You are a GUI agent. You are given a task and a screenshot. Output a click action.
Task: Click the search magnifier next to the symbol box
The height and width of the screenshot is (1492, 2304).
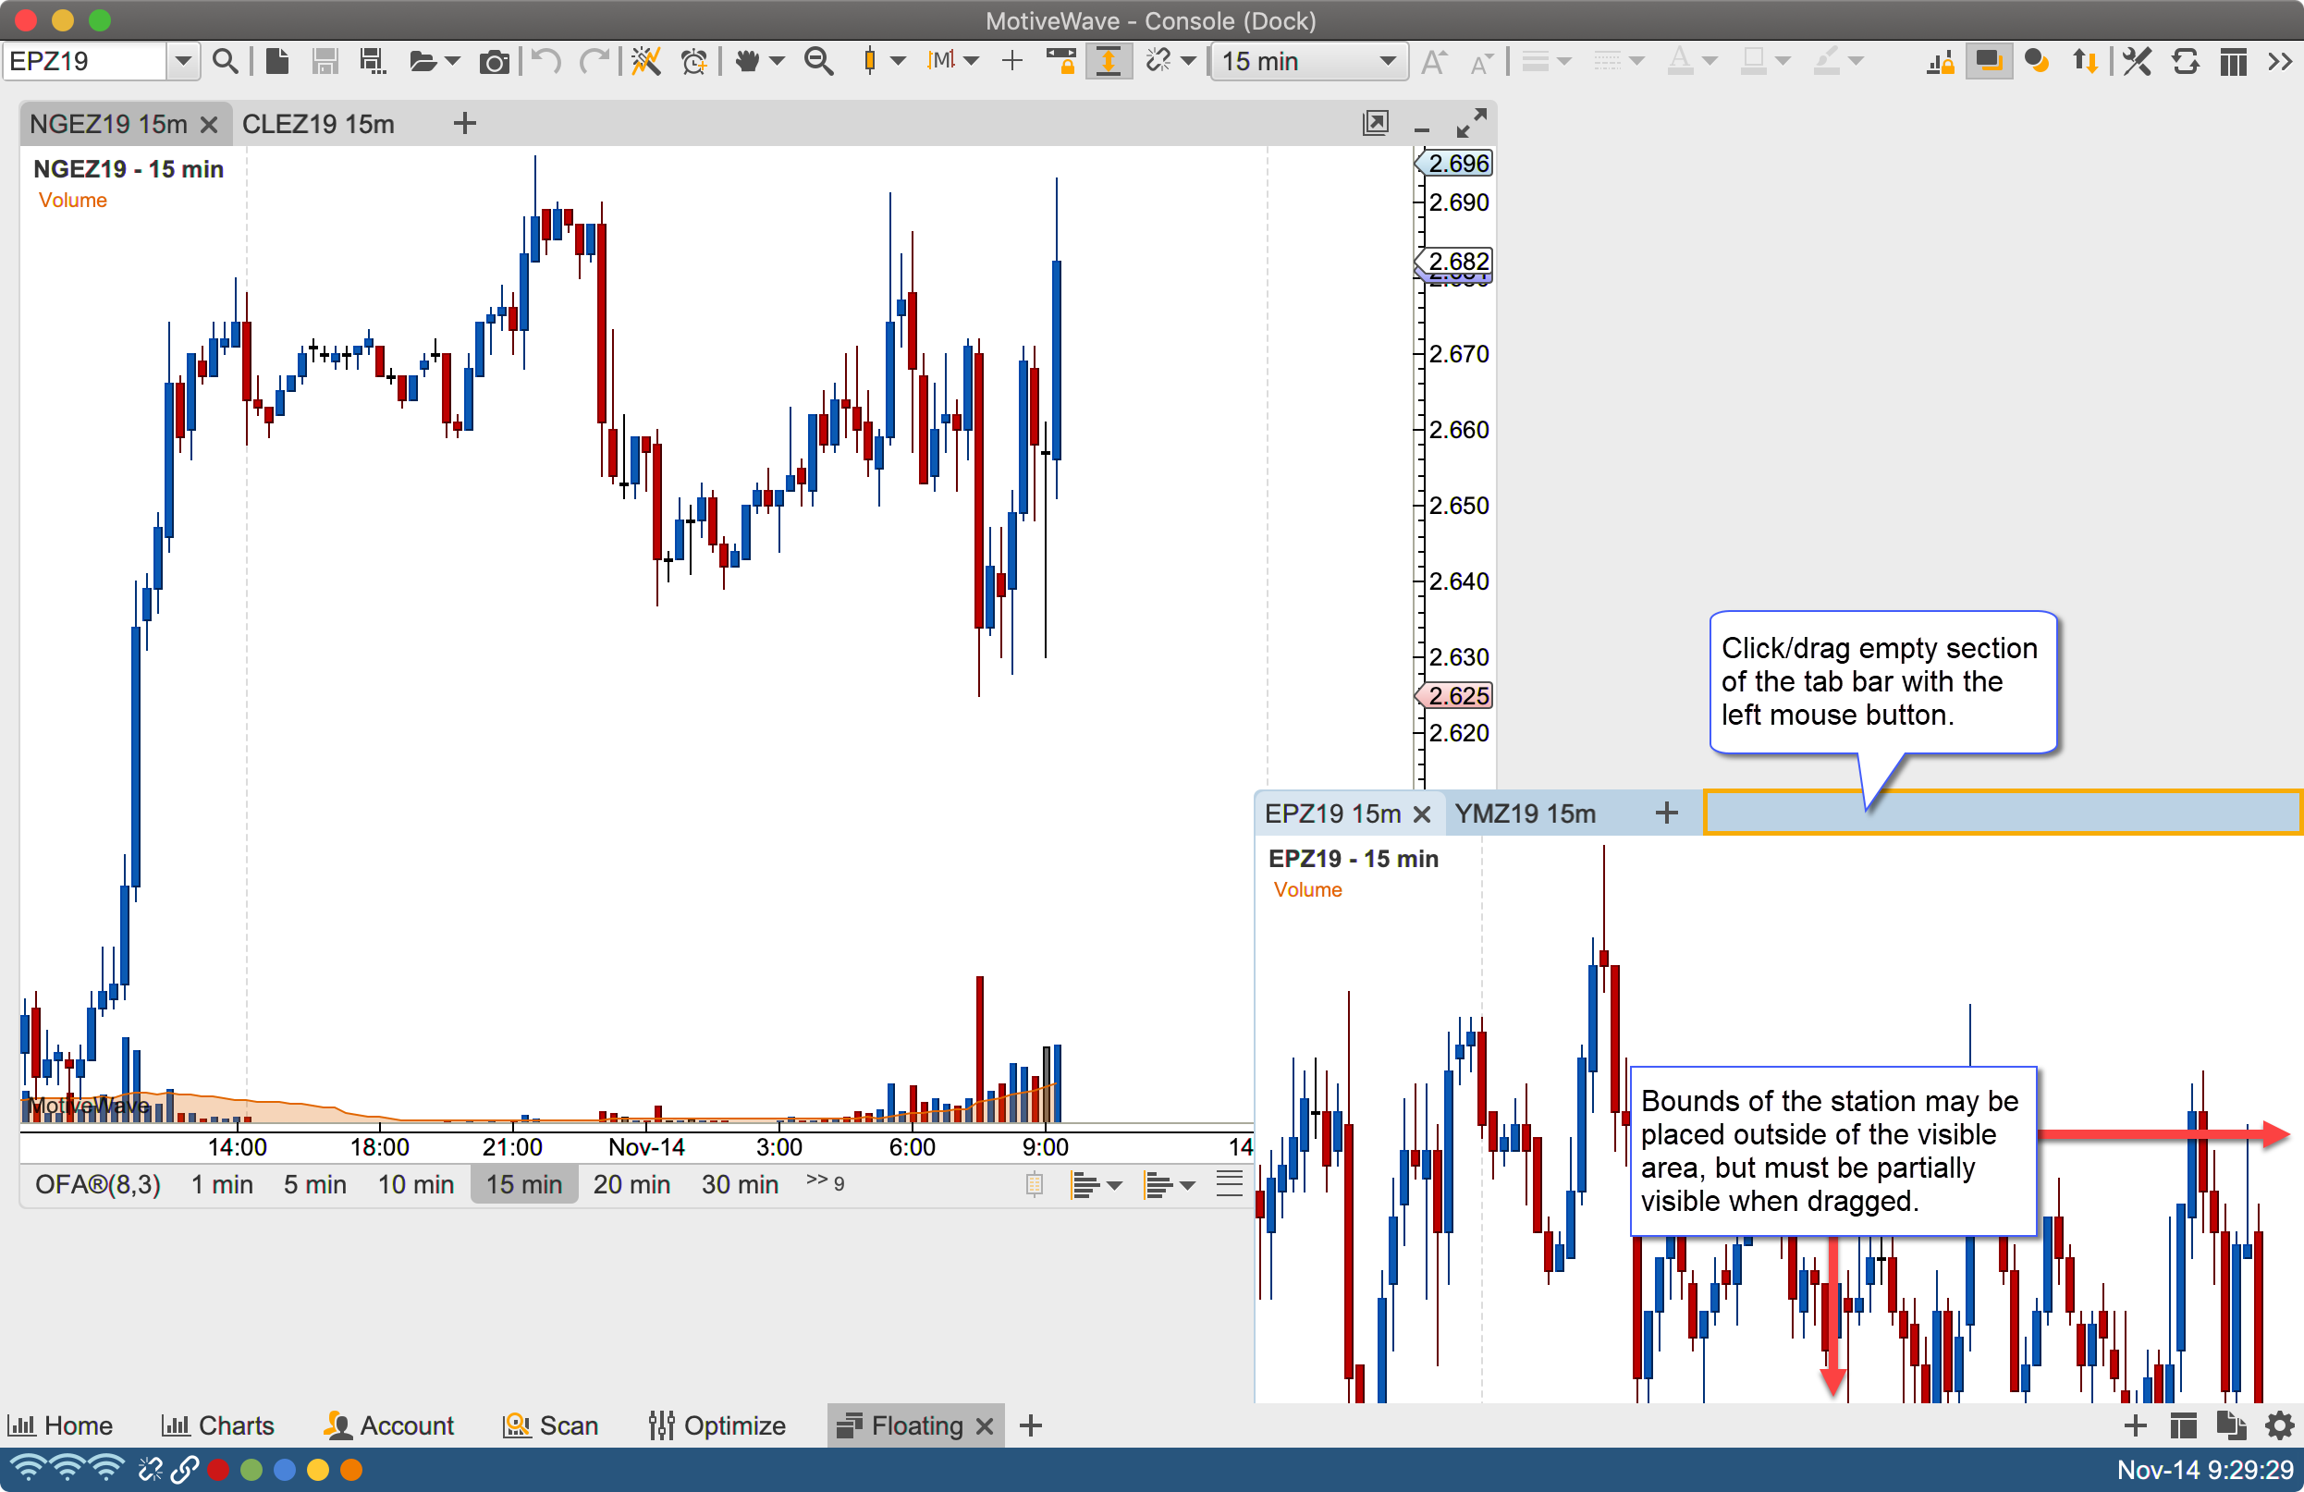[225, 62]
